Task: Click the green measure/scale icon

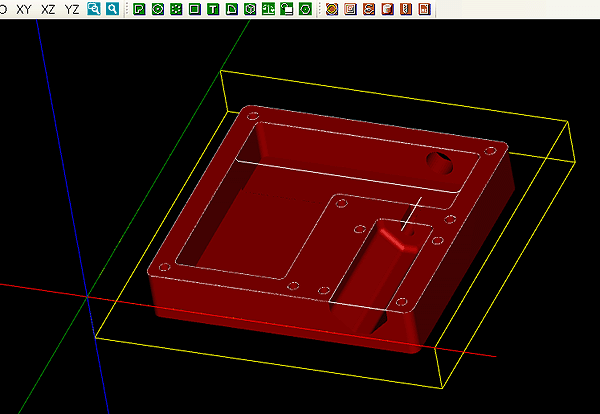Action: pos(268,9)
